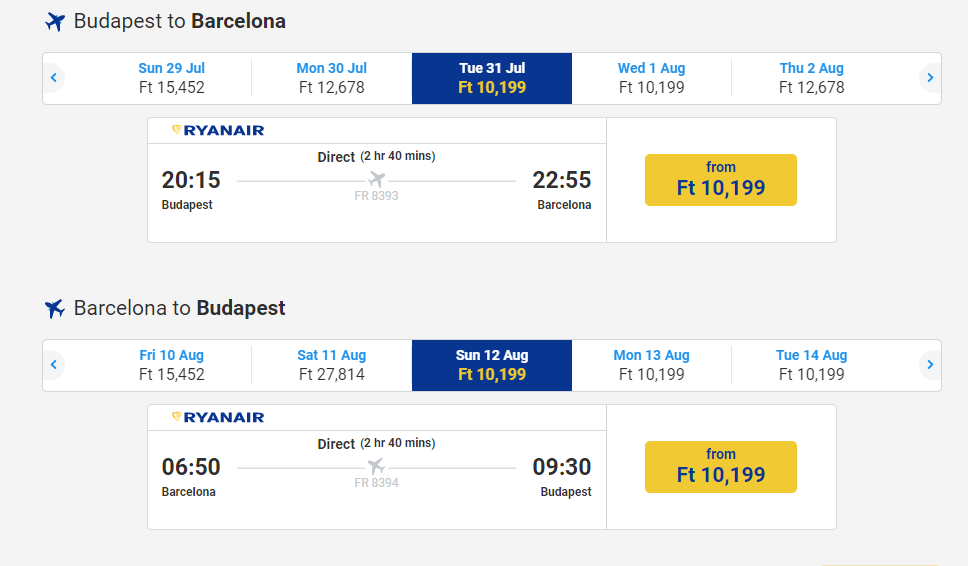Switch return date to Mon 13 Aug

(652, 365)
